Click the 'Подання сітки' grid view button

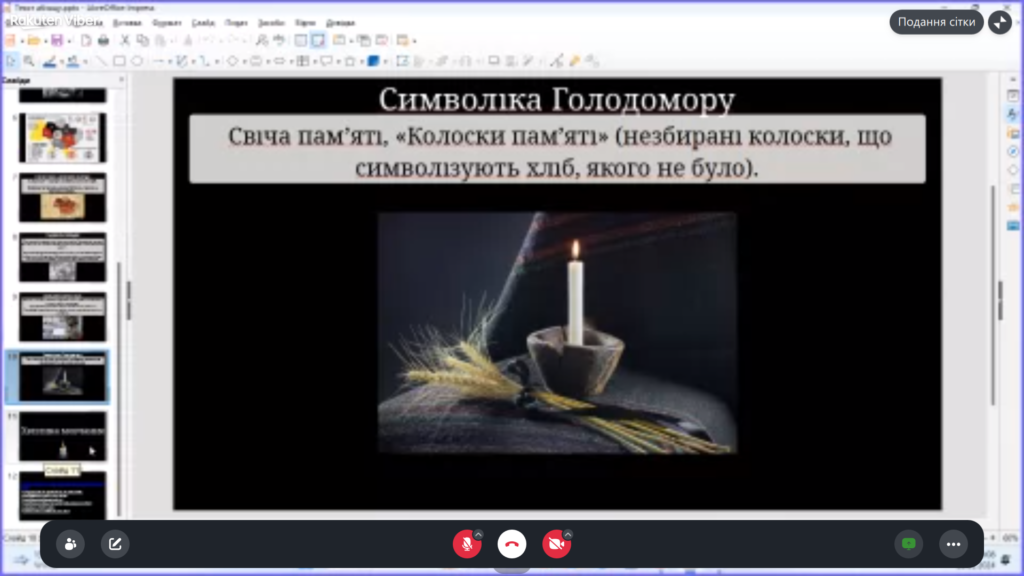(x=936, y=22)
